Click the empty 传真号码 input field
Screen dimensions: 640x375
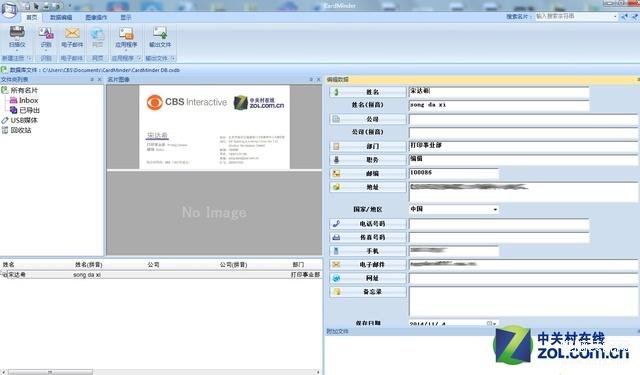click(499, 237)
